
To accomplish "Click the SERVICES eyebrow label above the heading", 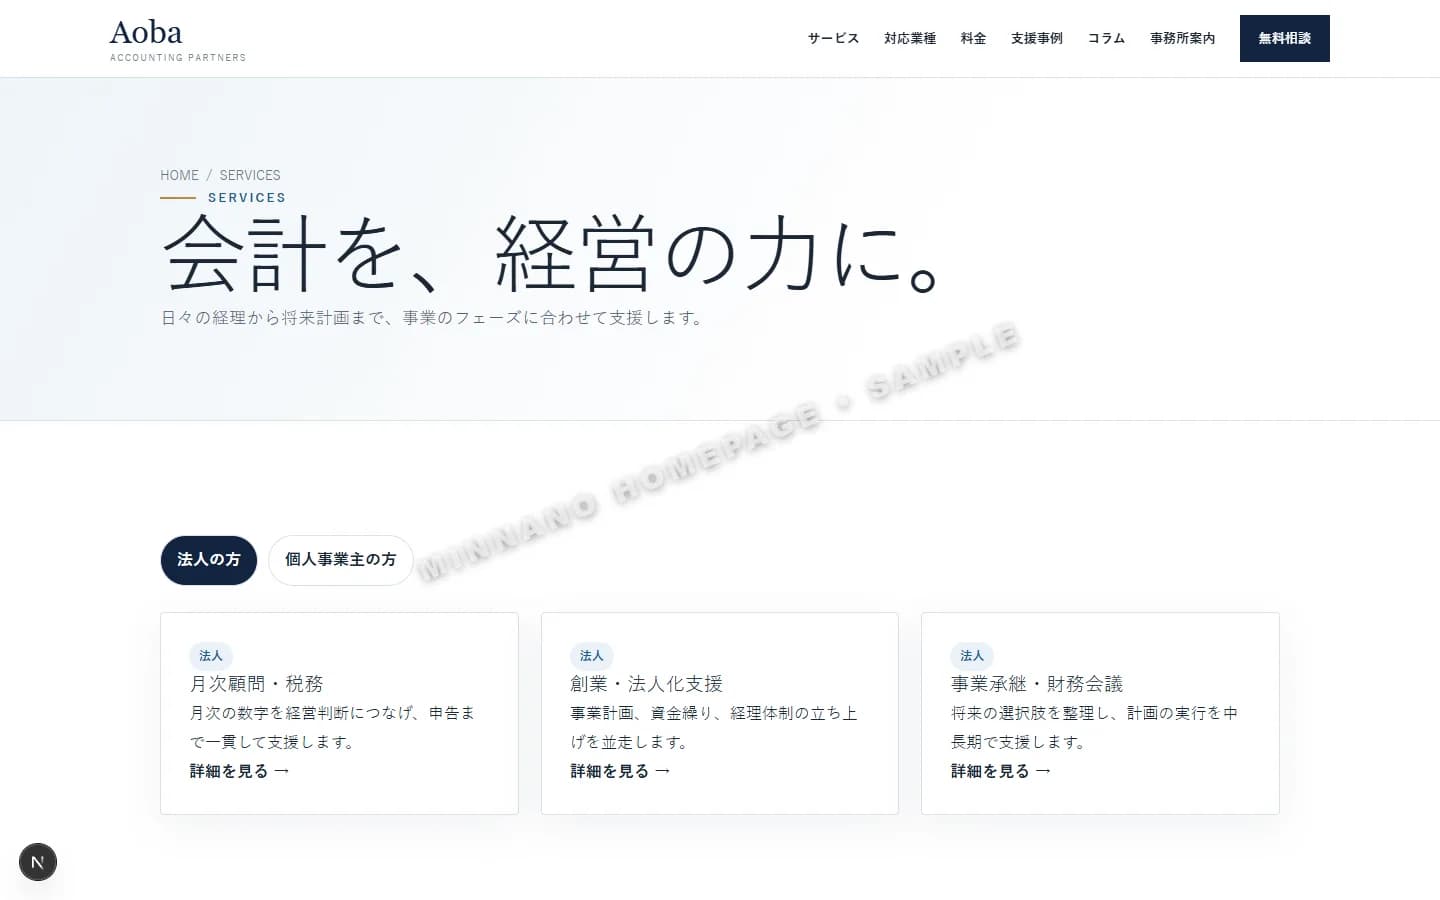I will pyautogui.click(x=247, y=198).
